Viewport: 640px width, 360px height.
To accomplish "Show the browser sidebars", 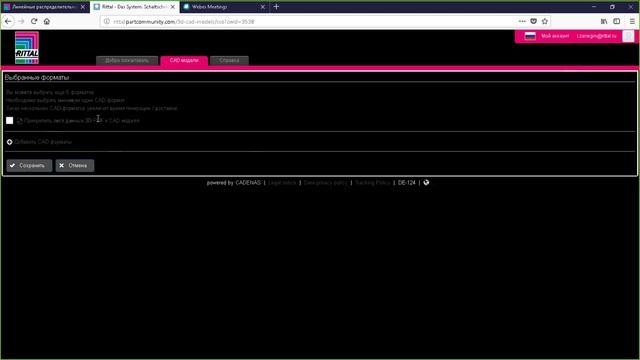I will pyautogui.click(x=616, y=21).
